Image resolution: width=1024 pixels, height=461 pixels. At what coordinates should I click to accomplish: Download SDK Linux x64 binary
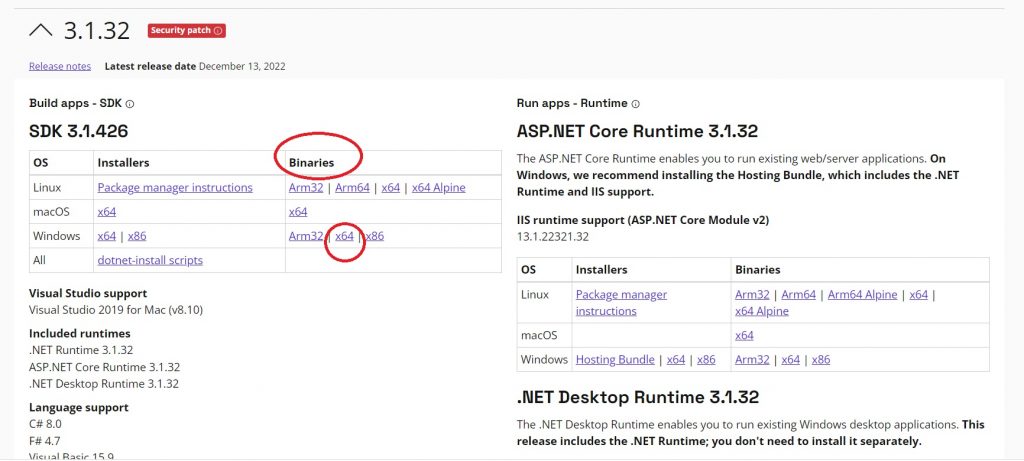click(391, 187)
